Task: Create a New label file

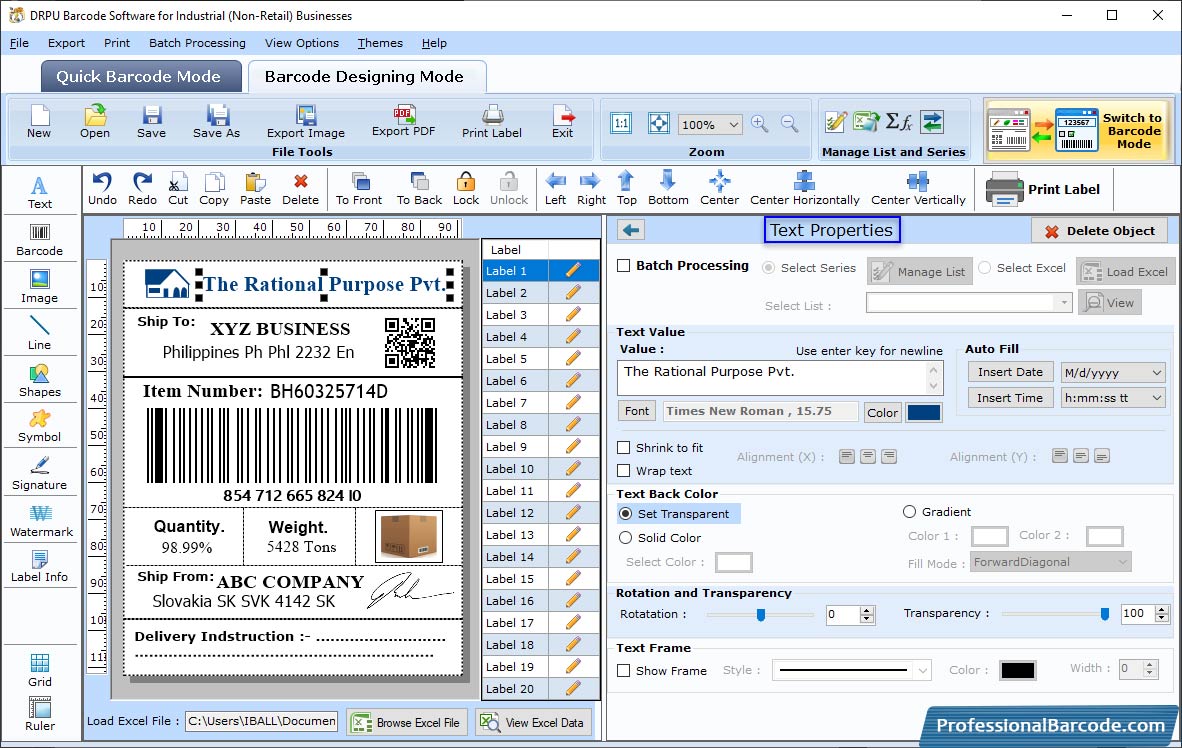Action: 39,122
